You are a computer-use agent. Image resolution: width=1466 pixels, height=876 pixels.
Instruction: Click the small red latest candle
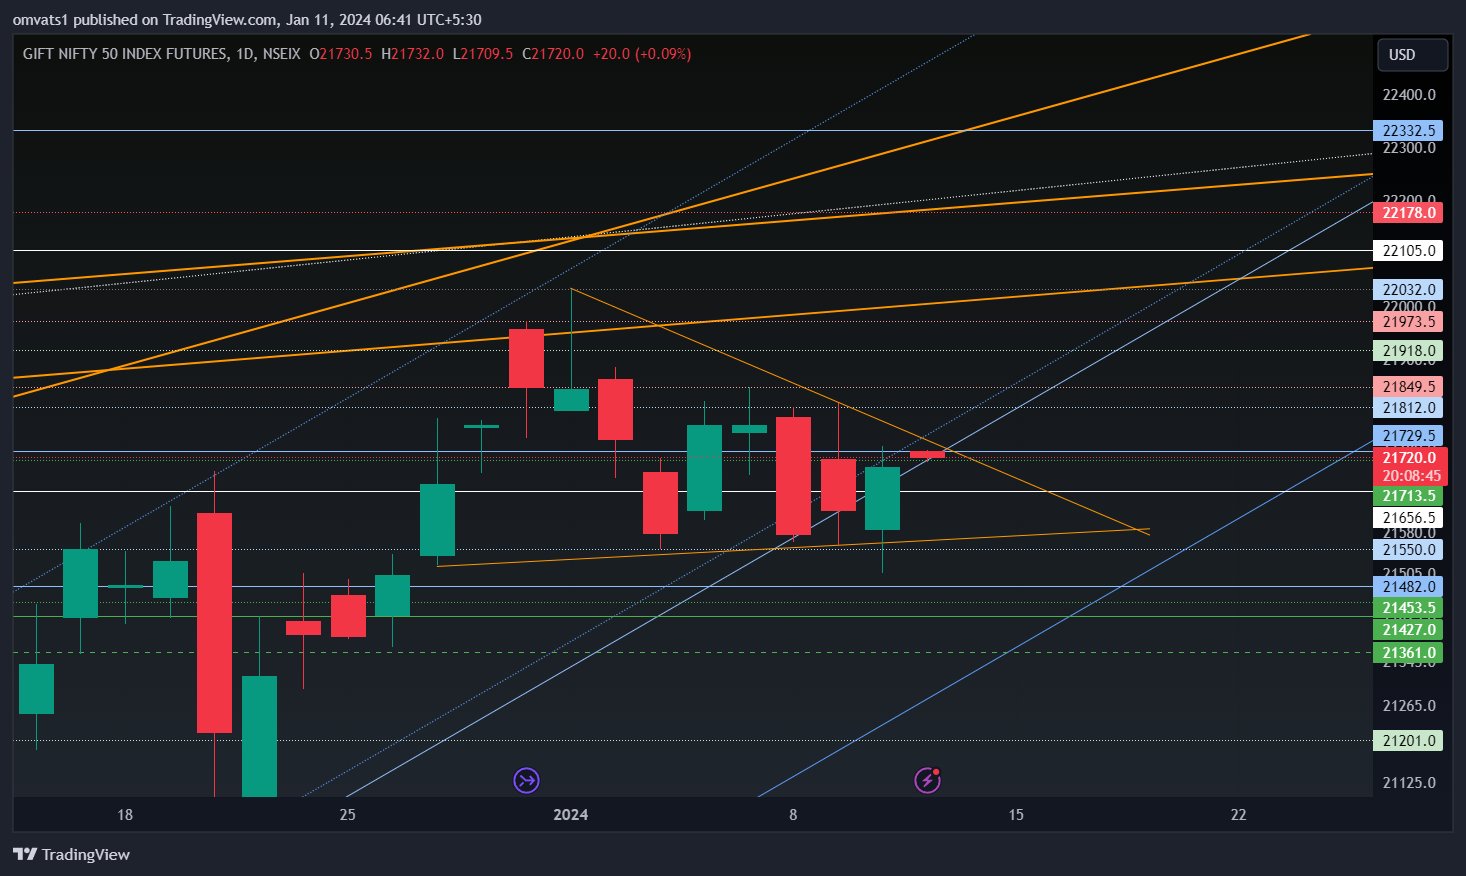coord(927,455)
